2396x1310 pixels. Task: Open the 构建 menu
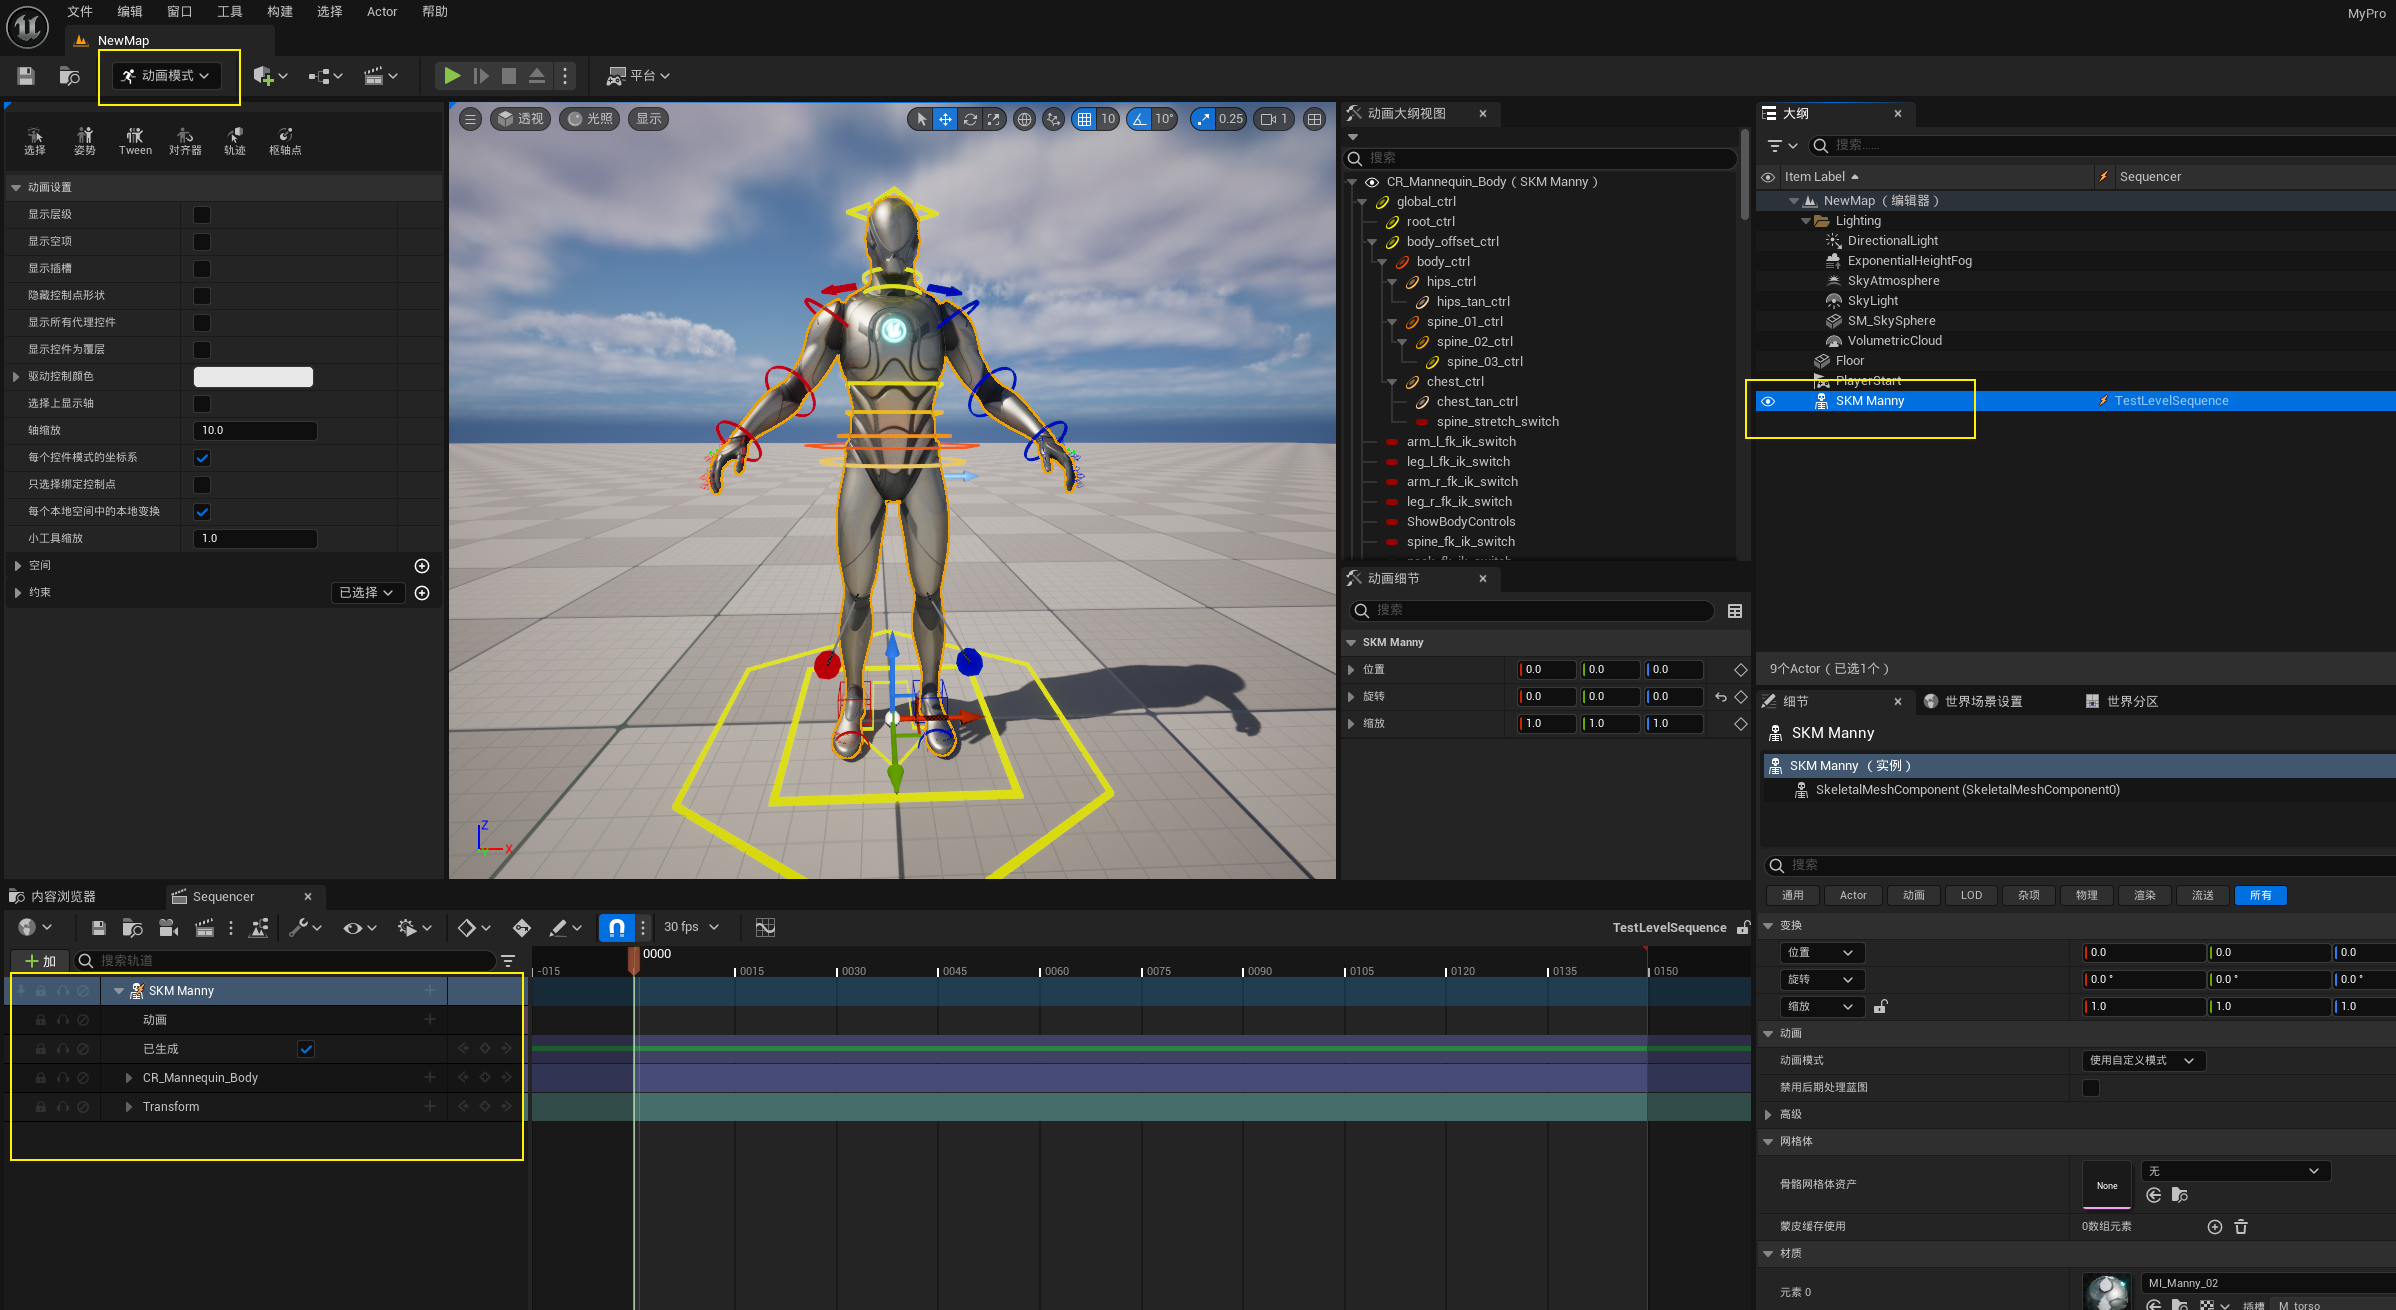coord(280,12)
